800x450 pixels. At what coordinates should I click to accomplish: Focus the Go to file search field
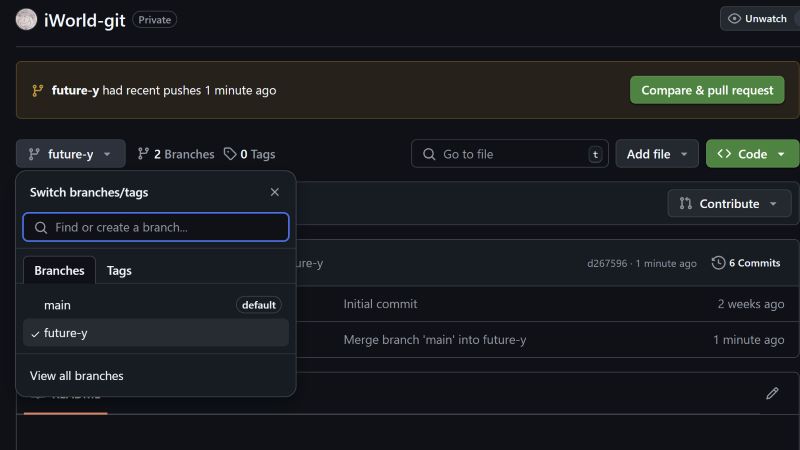coord(510,154)
